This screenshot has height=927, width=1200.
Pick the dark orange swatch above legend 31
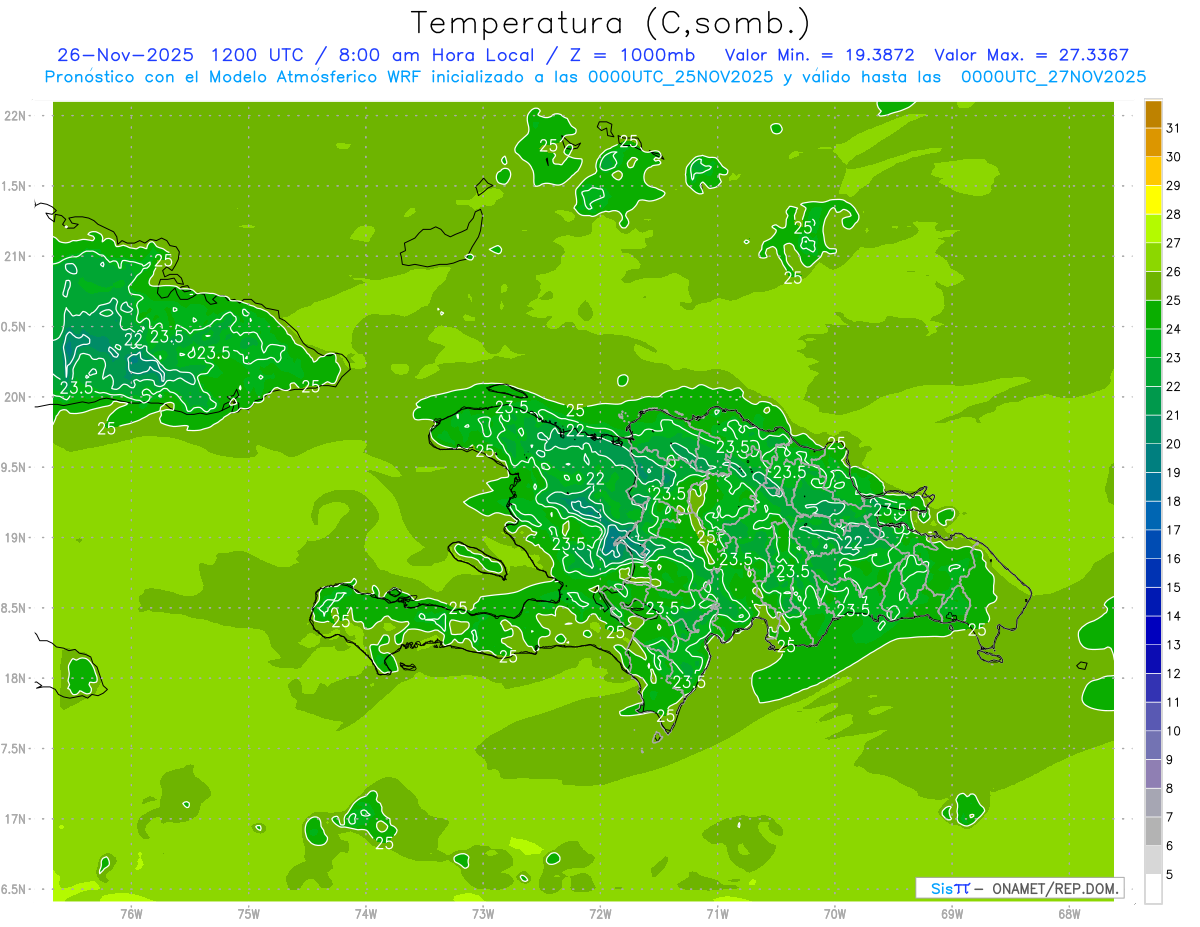tap(1153, 114)
